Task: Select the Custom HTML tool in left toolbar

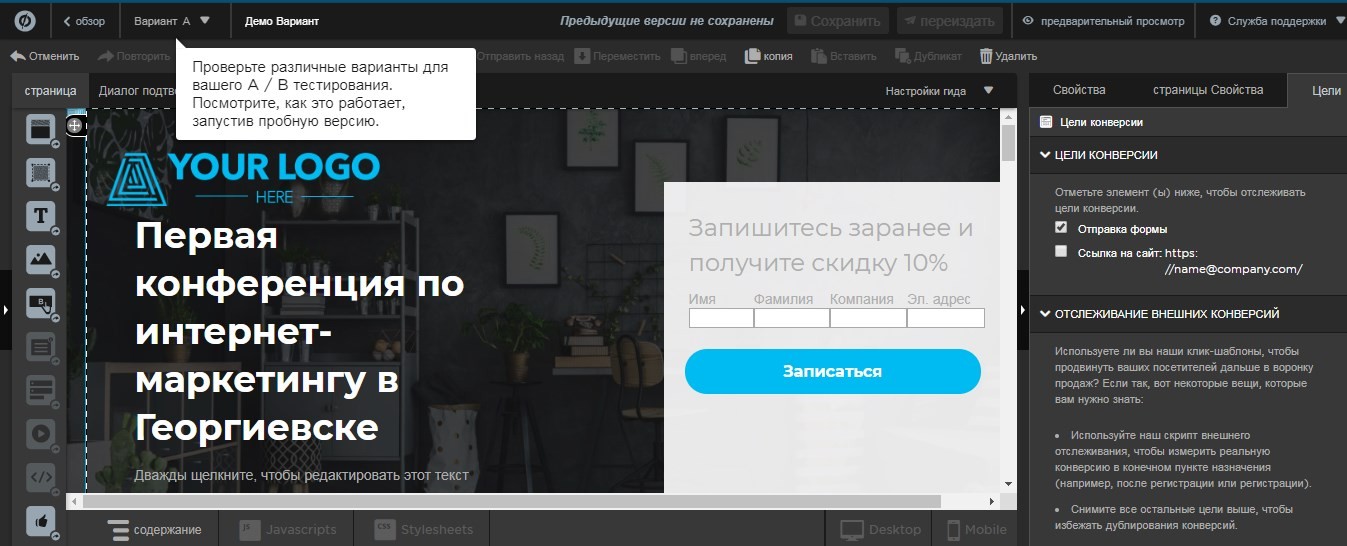Action: 40,477
